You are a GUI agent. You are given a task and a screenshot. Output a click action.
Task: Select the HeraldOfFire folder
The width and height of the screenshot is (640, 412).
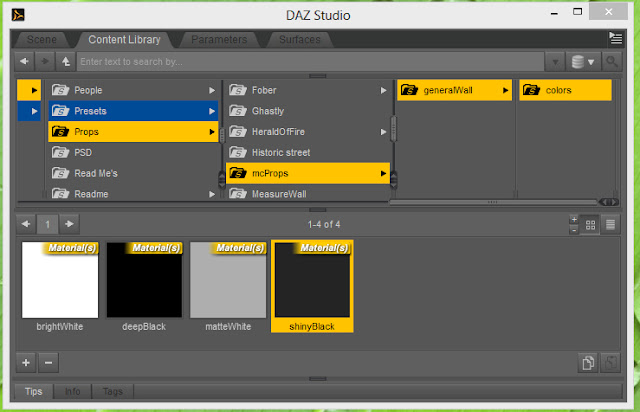tap(308, 132)
